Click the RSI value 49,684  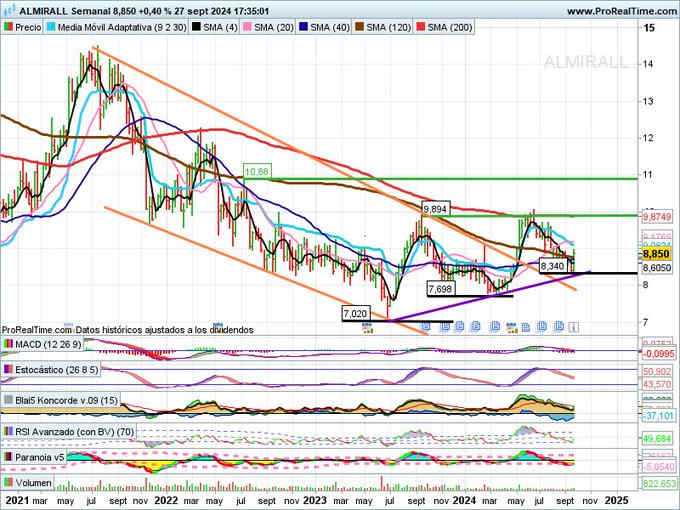click(x=656, y=439)
